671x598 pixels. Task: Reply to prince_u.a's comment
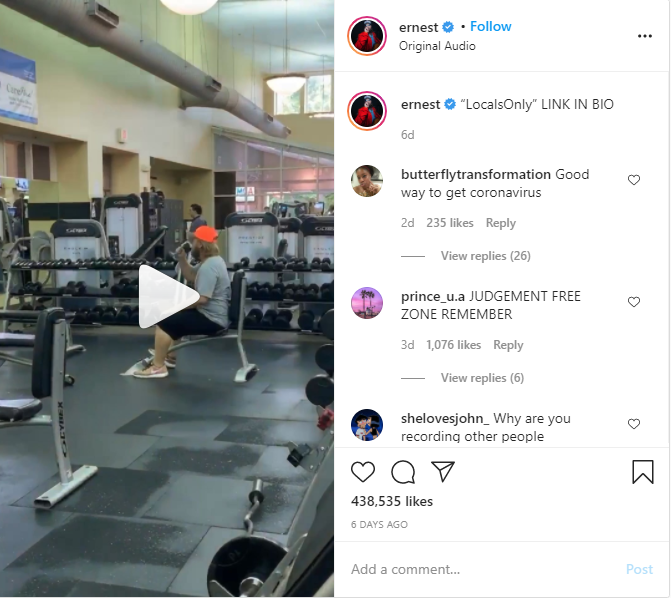508,345
